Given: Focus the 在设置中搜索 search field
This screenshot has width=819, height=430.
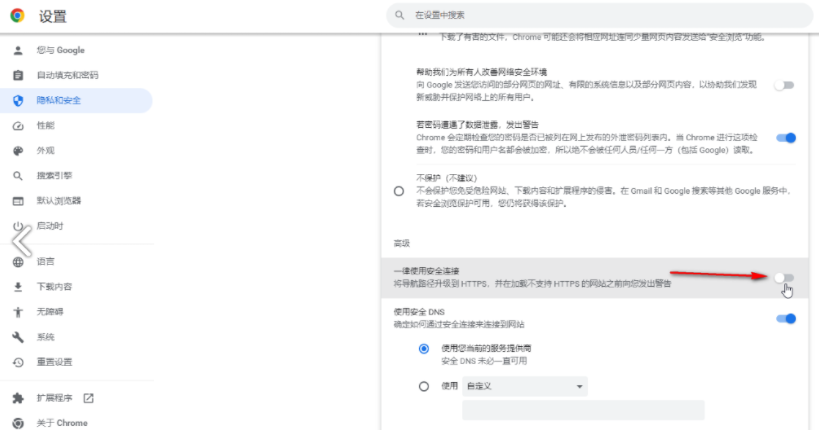Looking at the screenshot, I should point(600,15).
